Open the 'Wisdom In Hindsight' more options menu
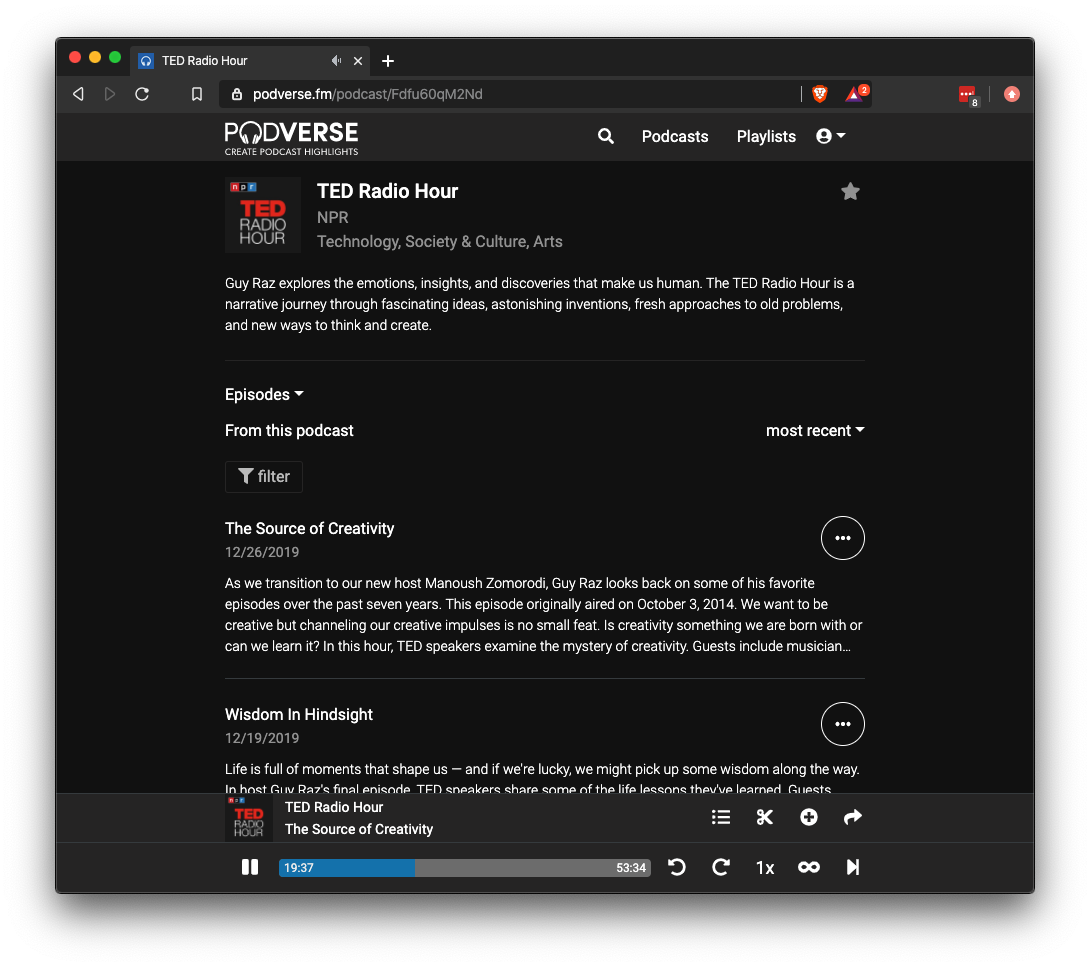Screen dimensions: 1090x967 pos(843,724)
